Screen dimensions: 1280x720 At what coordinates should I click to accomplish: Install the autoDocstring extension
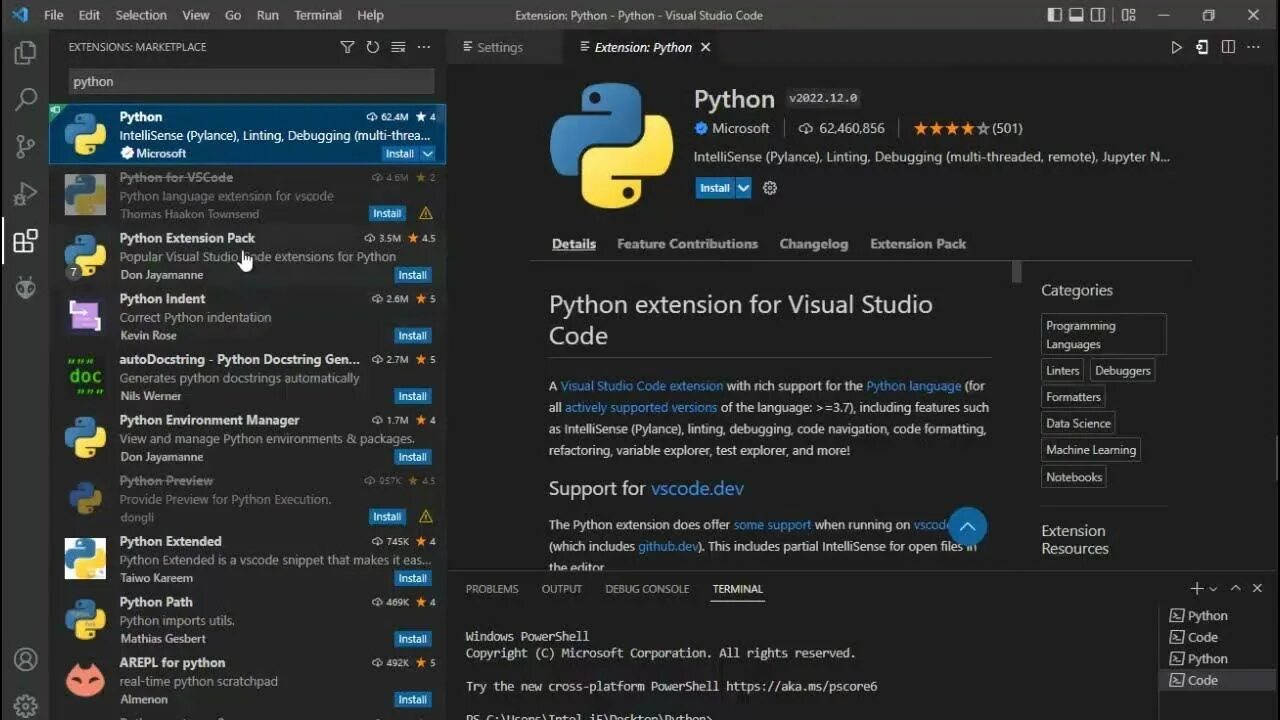coord(413,396)
